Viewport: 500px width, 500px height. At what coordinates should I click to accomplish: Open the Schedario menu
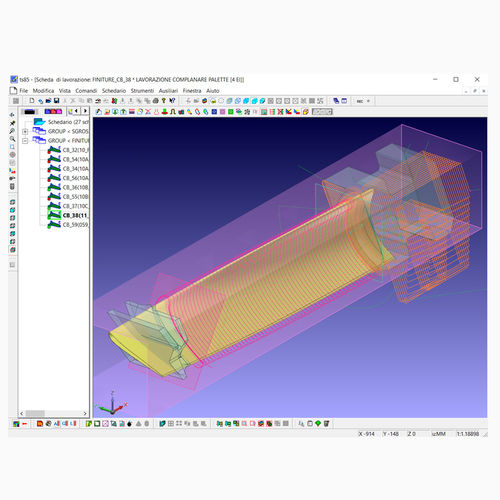114,91
